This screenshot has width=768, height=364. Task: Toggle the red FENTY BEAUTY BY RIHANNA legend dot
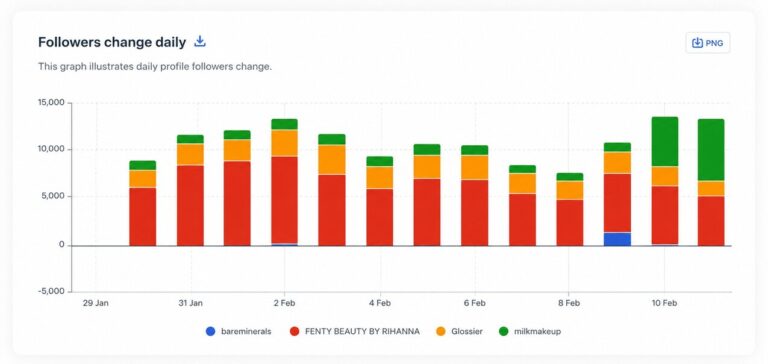(294, 332)
